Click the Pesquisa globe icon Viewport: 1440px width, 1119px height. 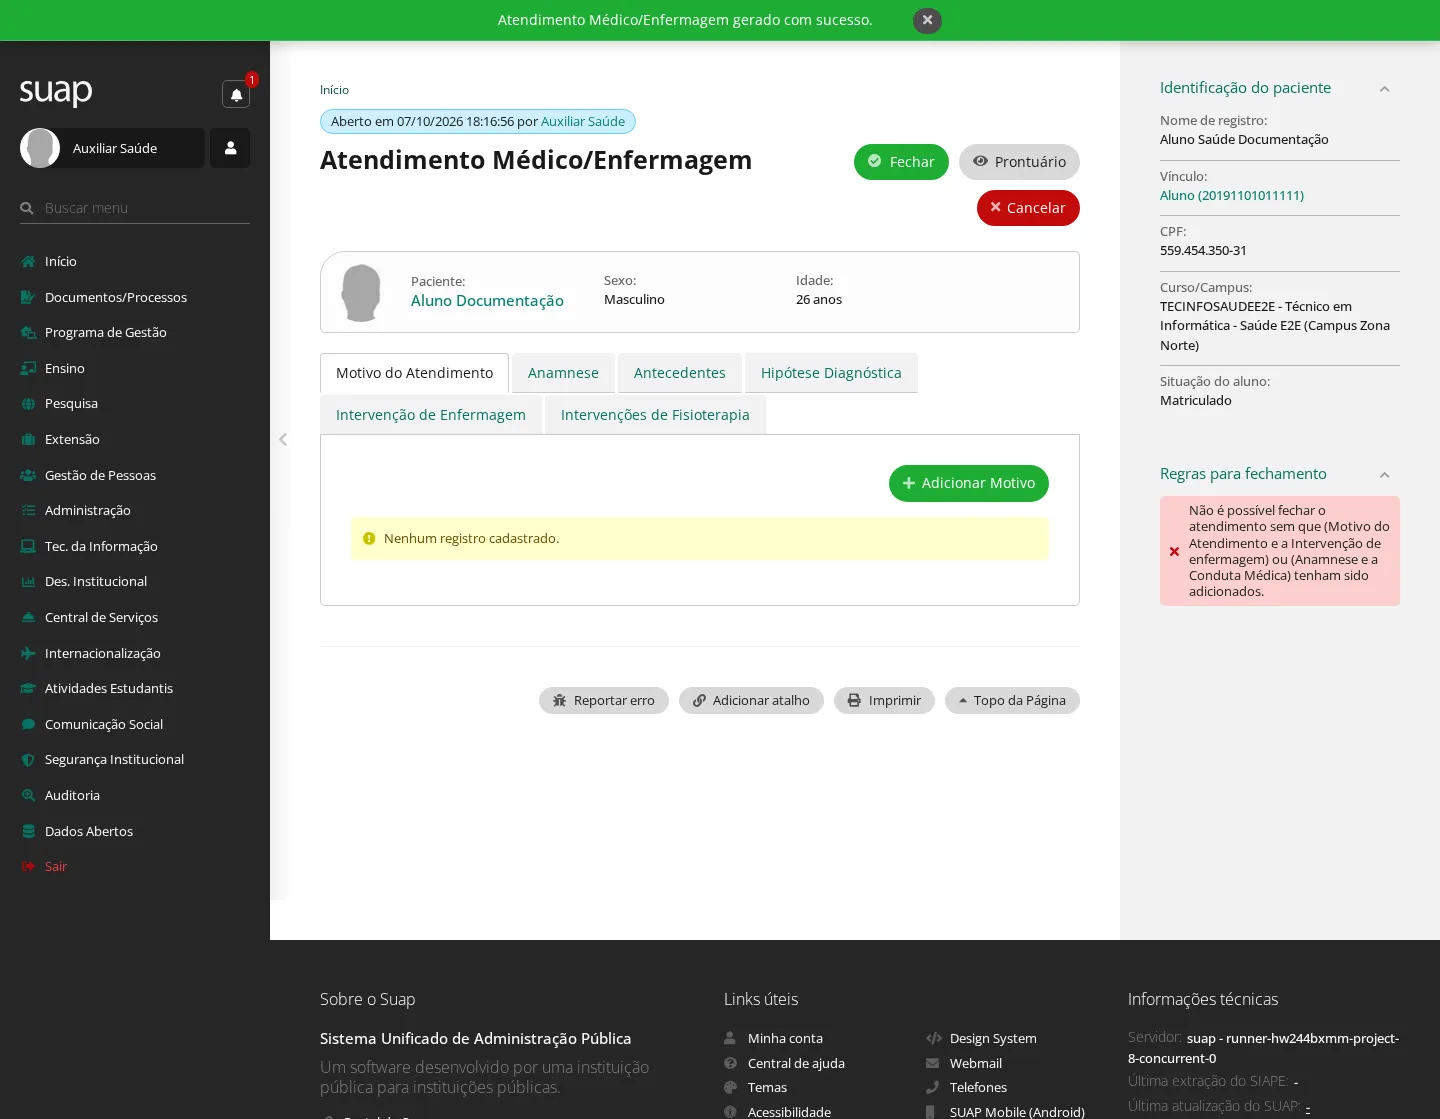[28, 404]
